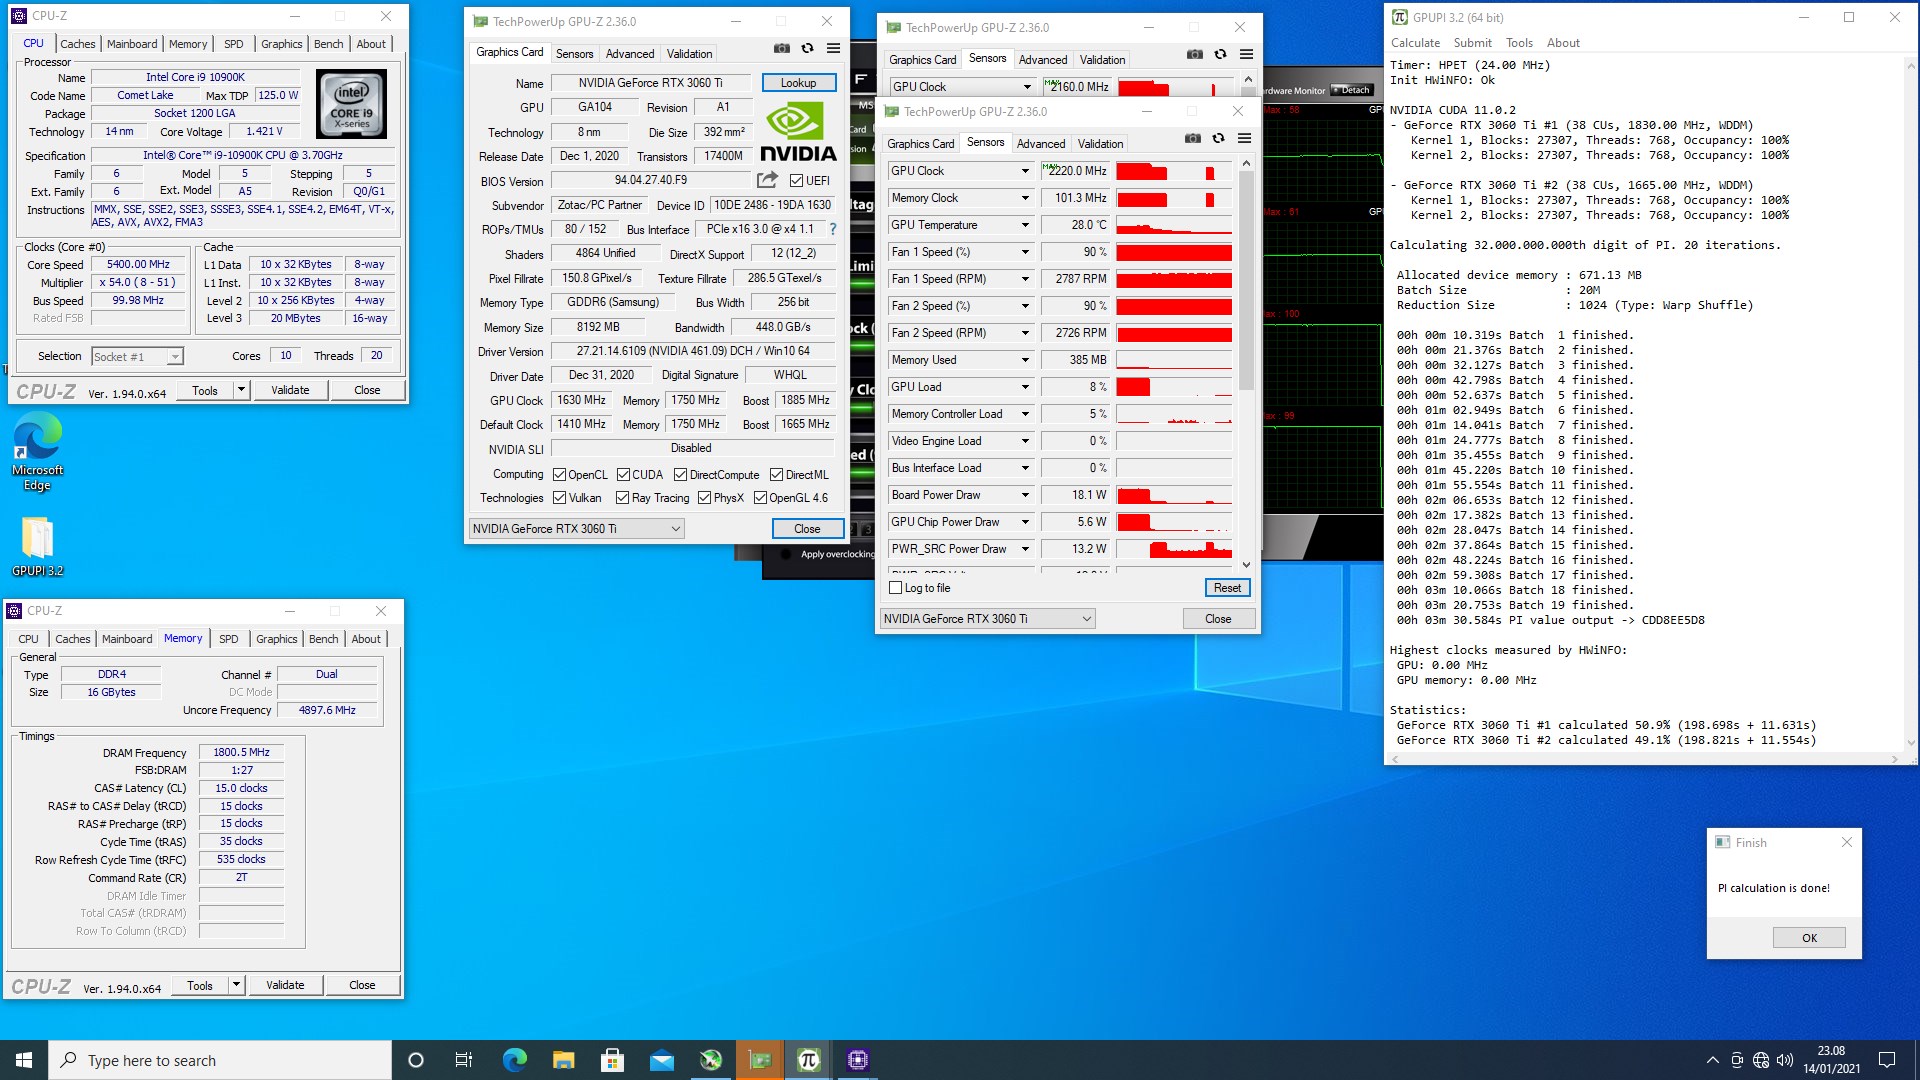Expand the Memory Clock sensor dropdown
The image size is (1920, 1080).
point(1025,198)
